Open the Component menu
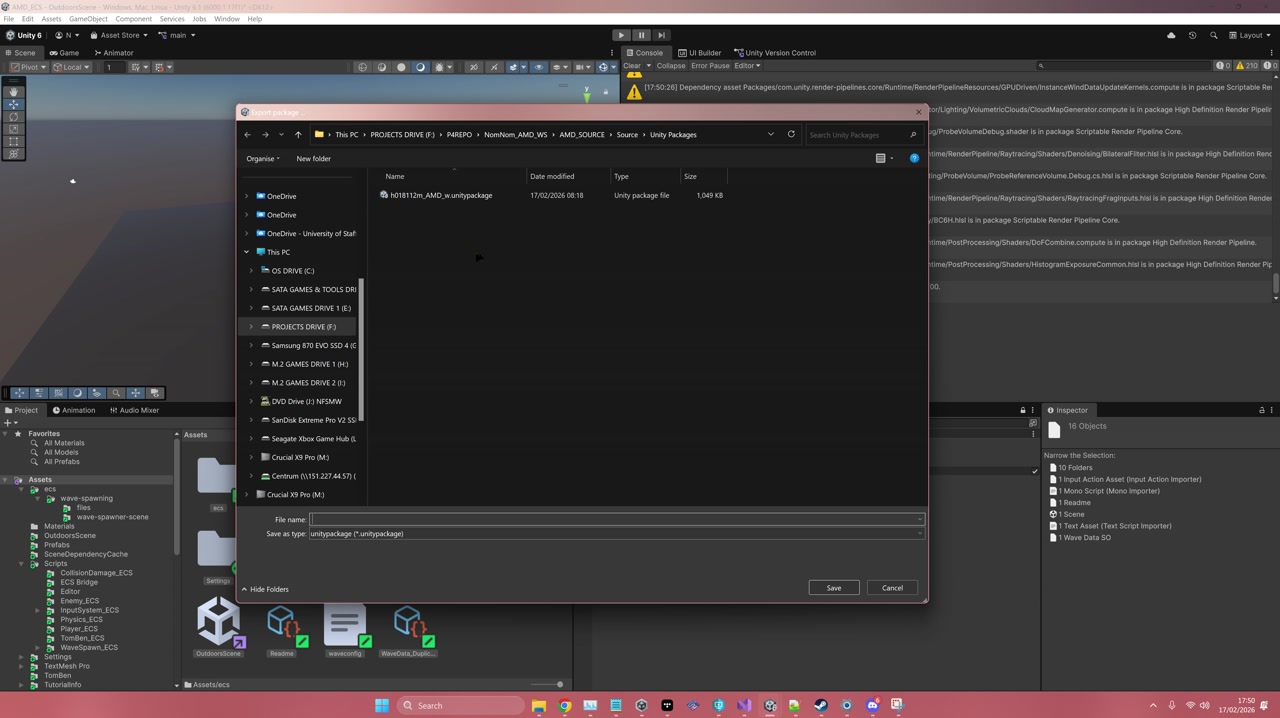Viewport: 1280px width, 718px height. [x=134, y=18]
